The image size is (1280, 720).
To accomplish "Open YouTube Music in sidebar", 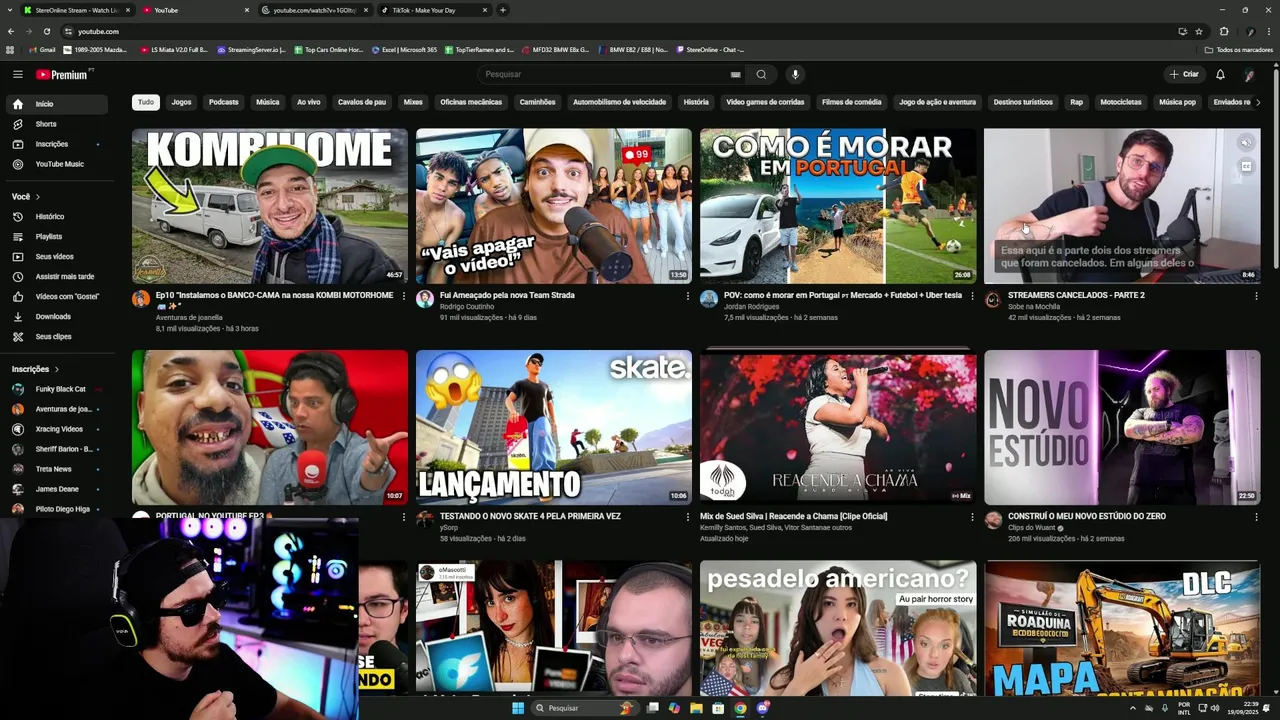I will (58, 164).
